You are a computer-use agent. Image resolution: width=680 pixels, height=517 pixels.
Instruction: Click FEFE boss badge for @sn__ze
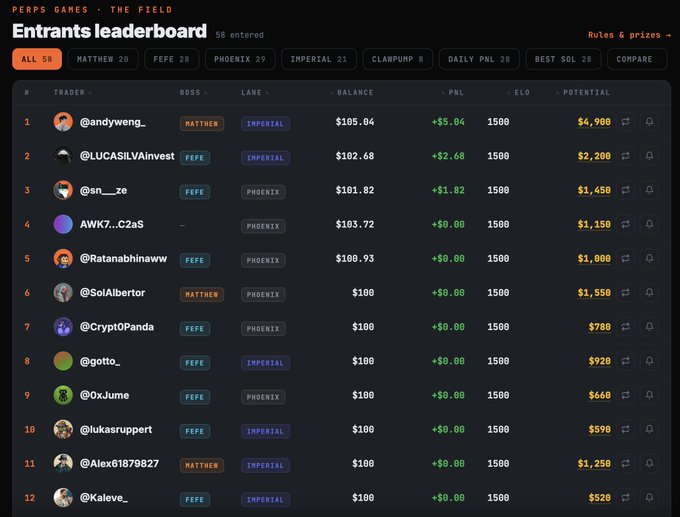pos(195,192)
